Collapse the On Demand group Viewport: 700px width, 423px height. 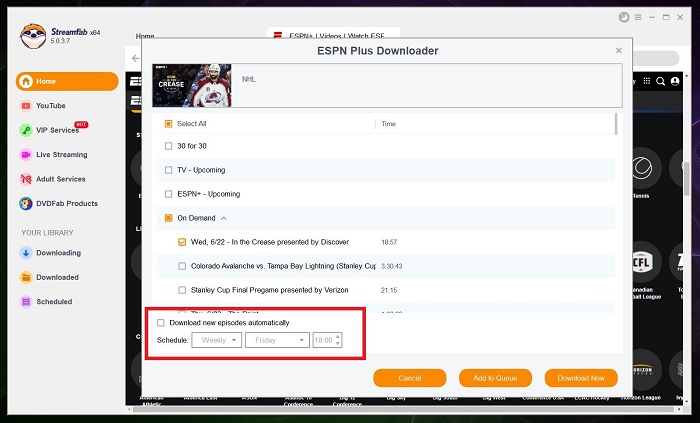224,218
